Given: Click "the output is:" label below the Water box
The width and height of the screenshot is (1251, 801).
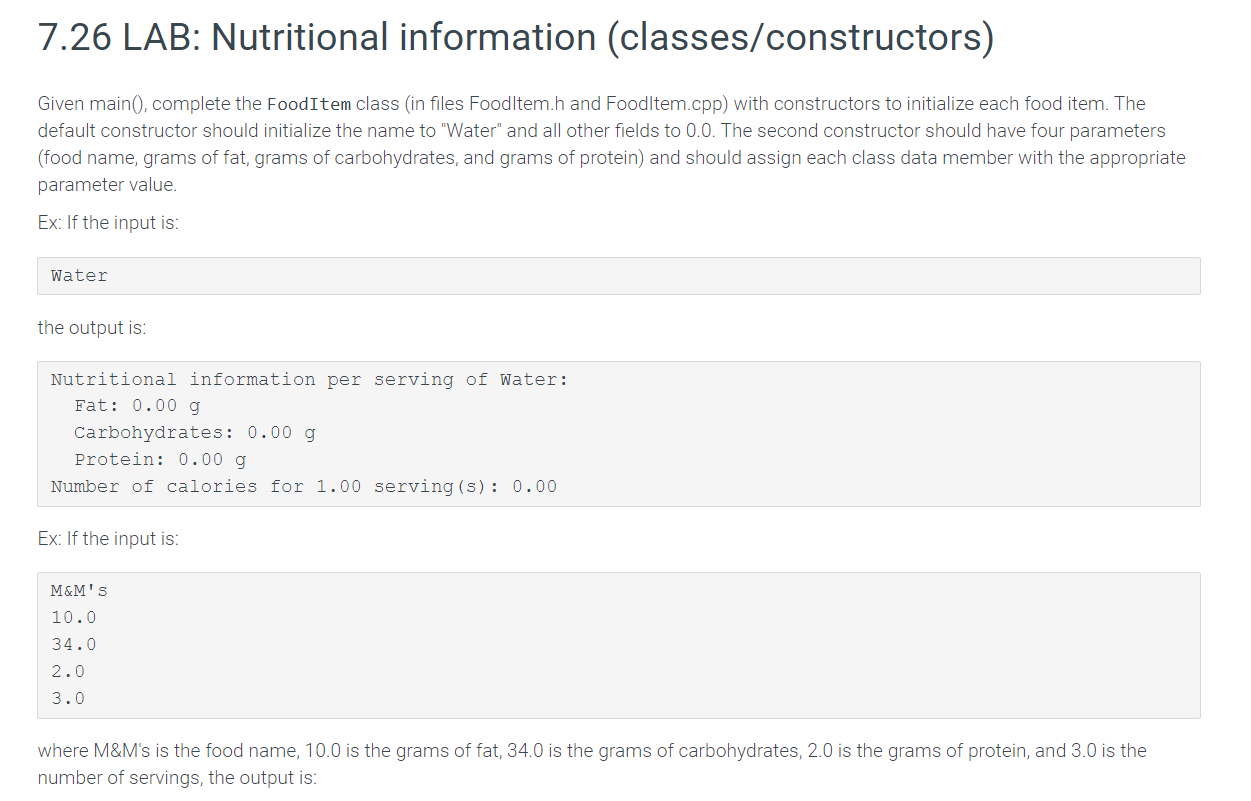Looking at the screenshot, I should click(x=92, y=328).
